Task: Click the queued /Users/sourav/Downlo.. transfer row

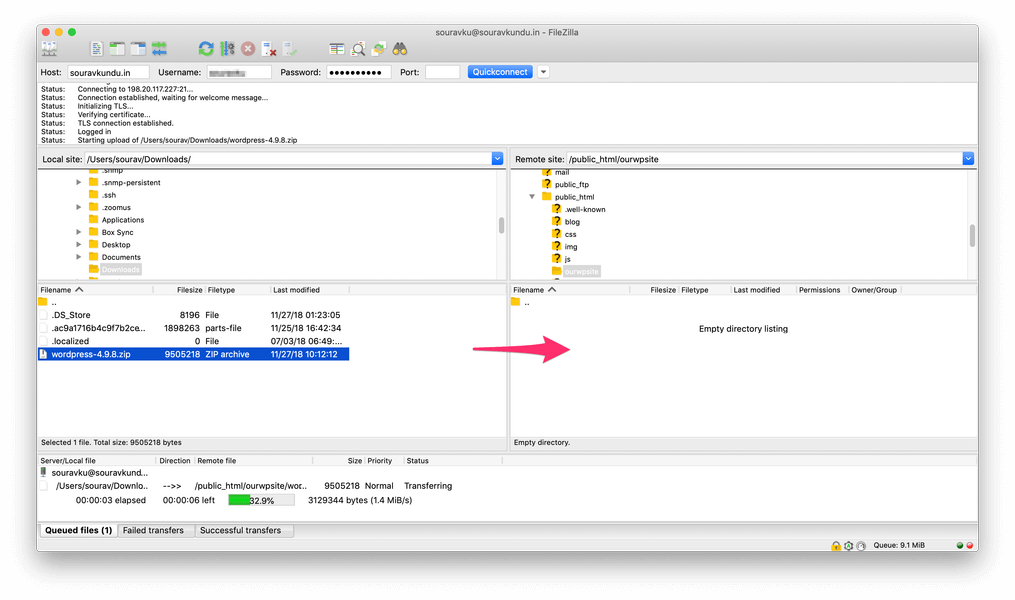Action: 246,485
